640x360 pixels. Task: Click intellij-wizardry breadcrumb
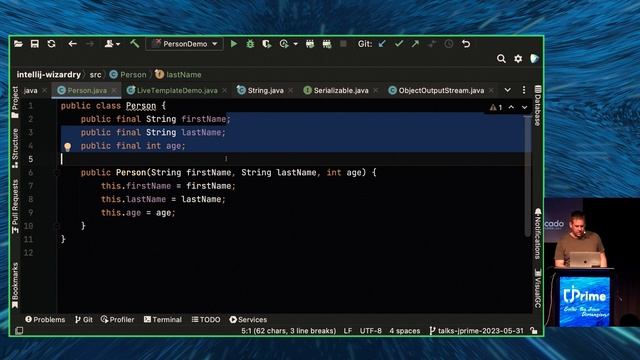[49, 75]
